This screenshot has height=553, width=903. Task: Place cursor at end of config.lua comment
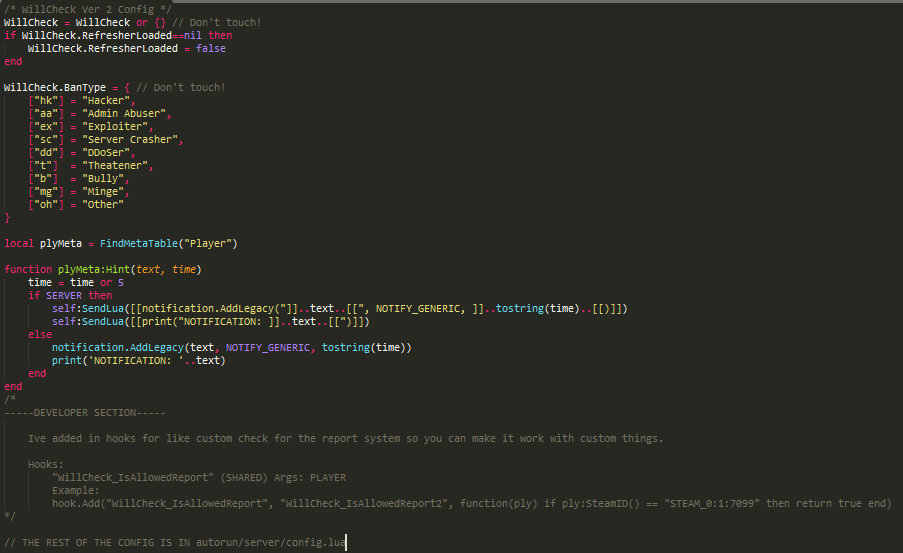[x=346, y=542]
